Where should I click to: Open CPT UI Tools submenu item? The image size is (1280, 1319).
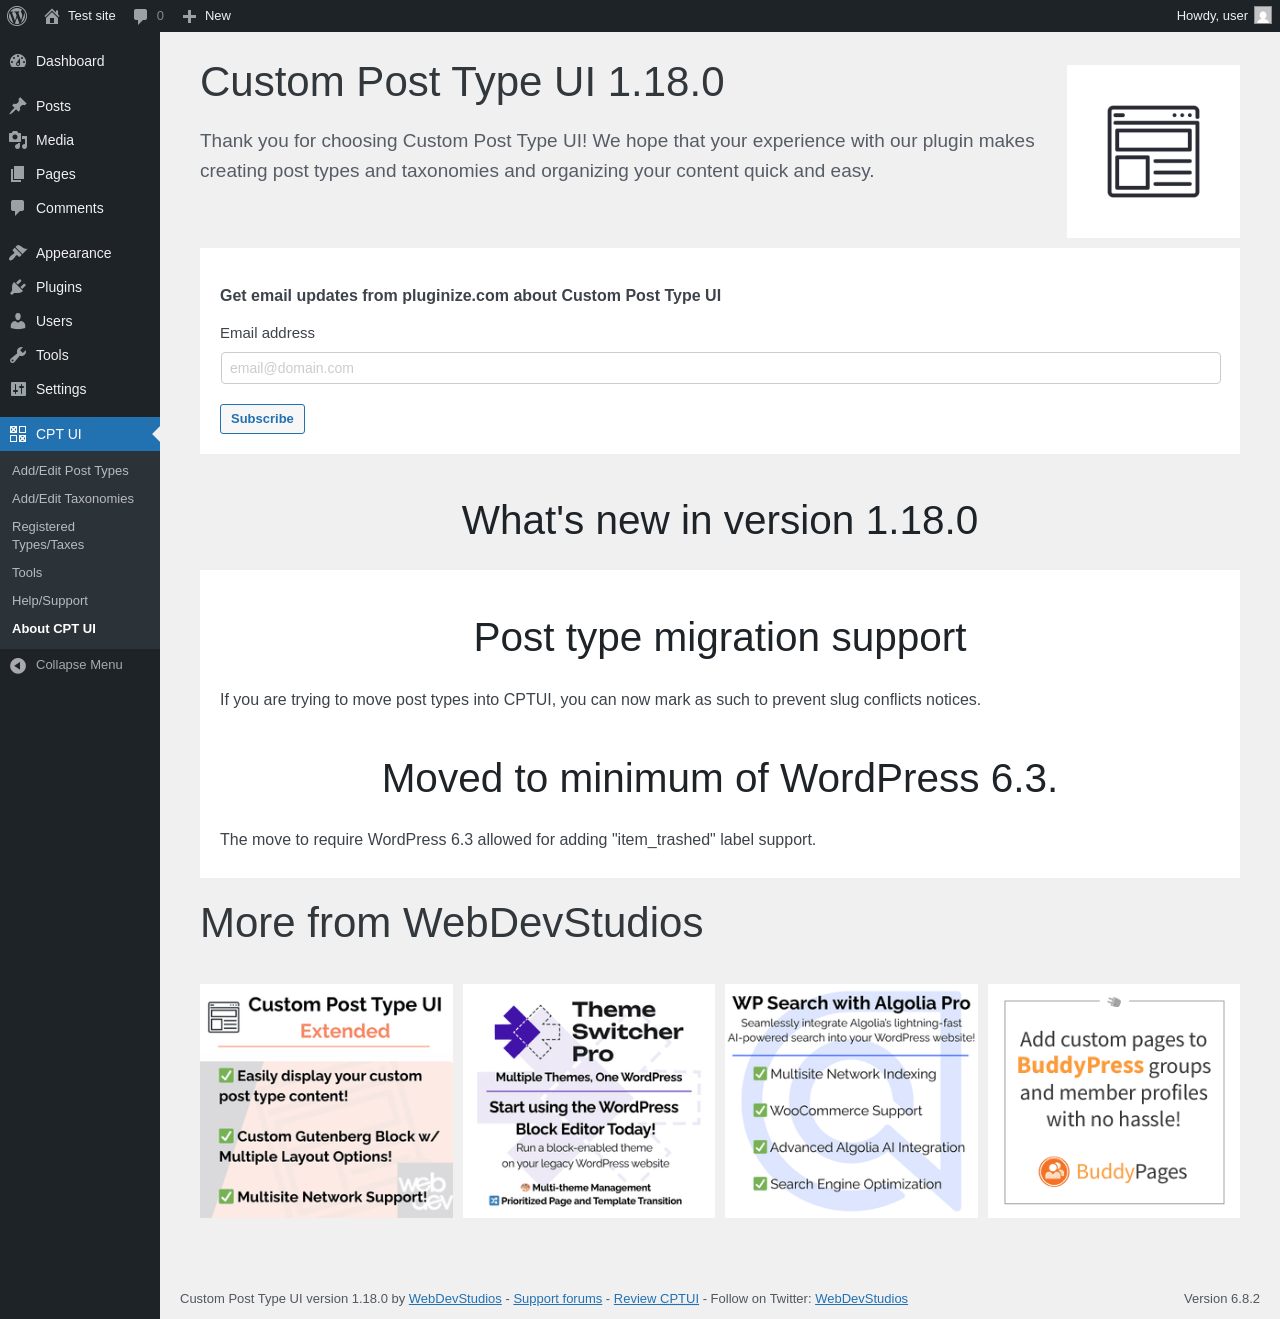pyautogui.click(x=27, y=573)
